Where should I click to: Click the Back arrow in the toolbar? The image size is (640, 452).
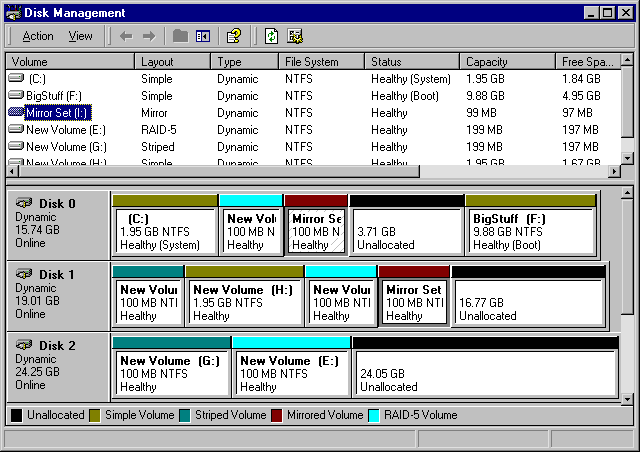point(126,36)
